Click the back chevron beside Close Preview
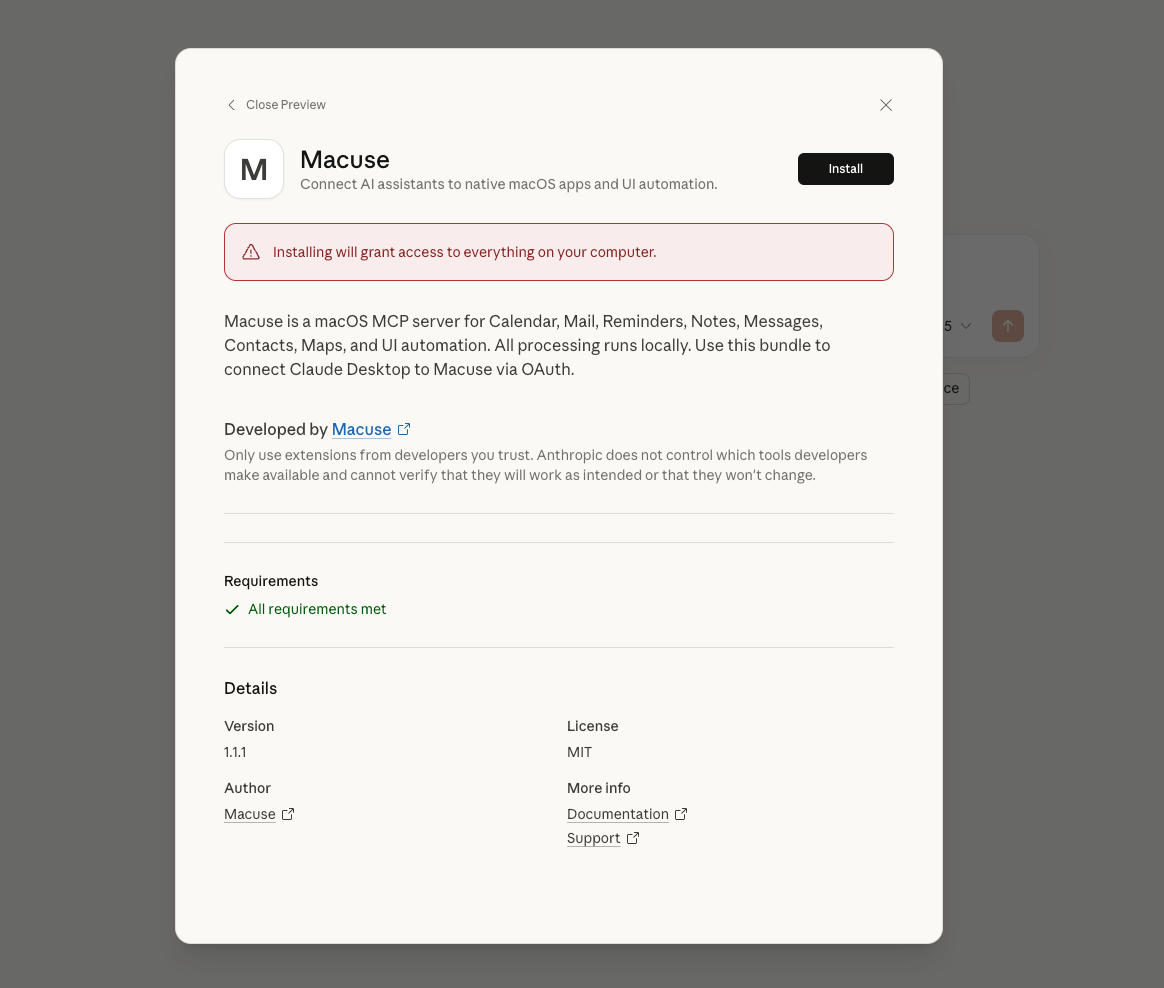This screenshot has height=988, width=1164. tap(231, 105)
